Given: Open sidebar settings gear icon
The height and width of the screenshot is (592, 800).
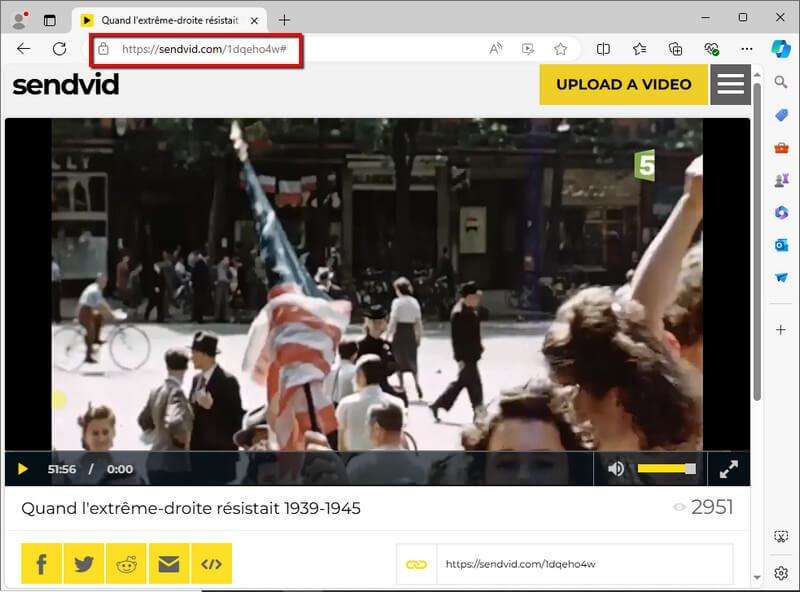Looking at the screenshot, I should pyautogui.click(x=781, y=573).
